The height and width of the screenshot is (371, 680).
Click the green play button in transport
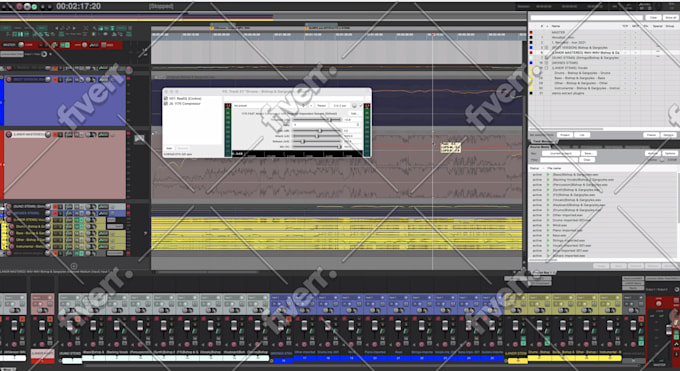coord(34,7)
